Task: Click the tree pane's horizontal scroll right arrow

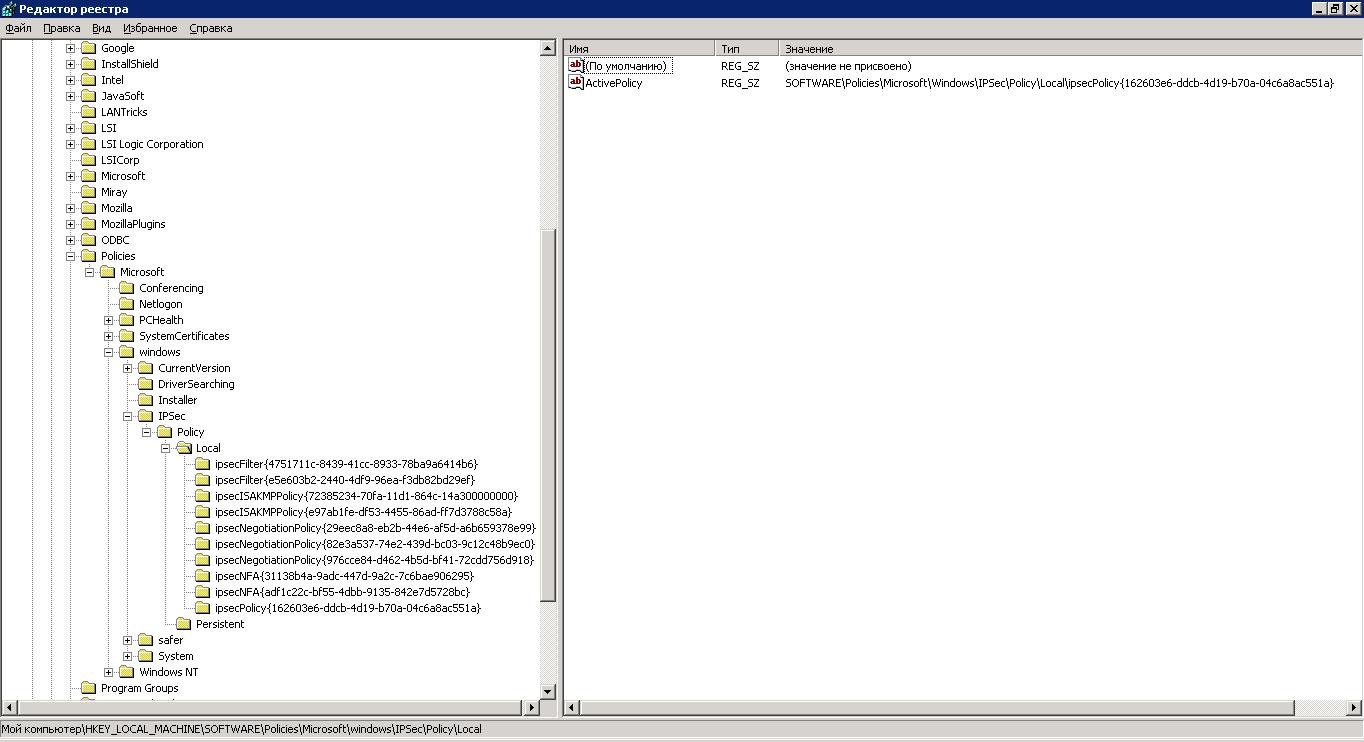Action: click(x=531, y=708)
